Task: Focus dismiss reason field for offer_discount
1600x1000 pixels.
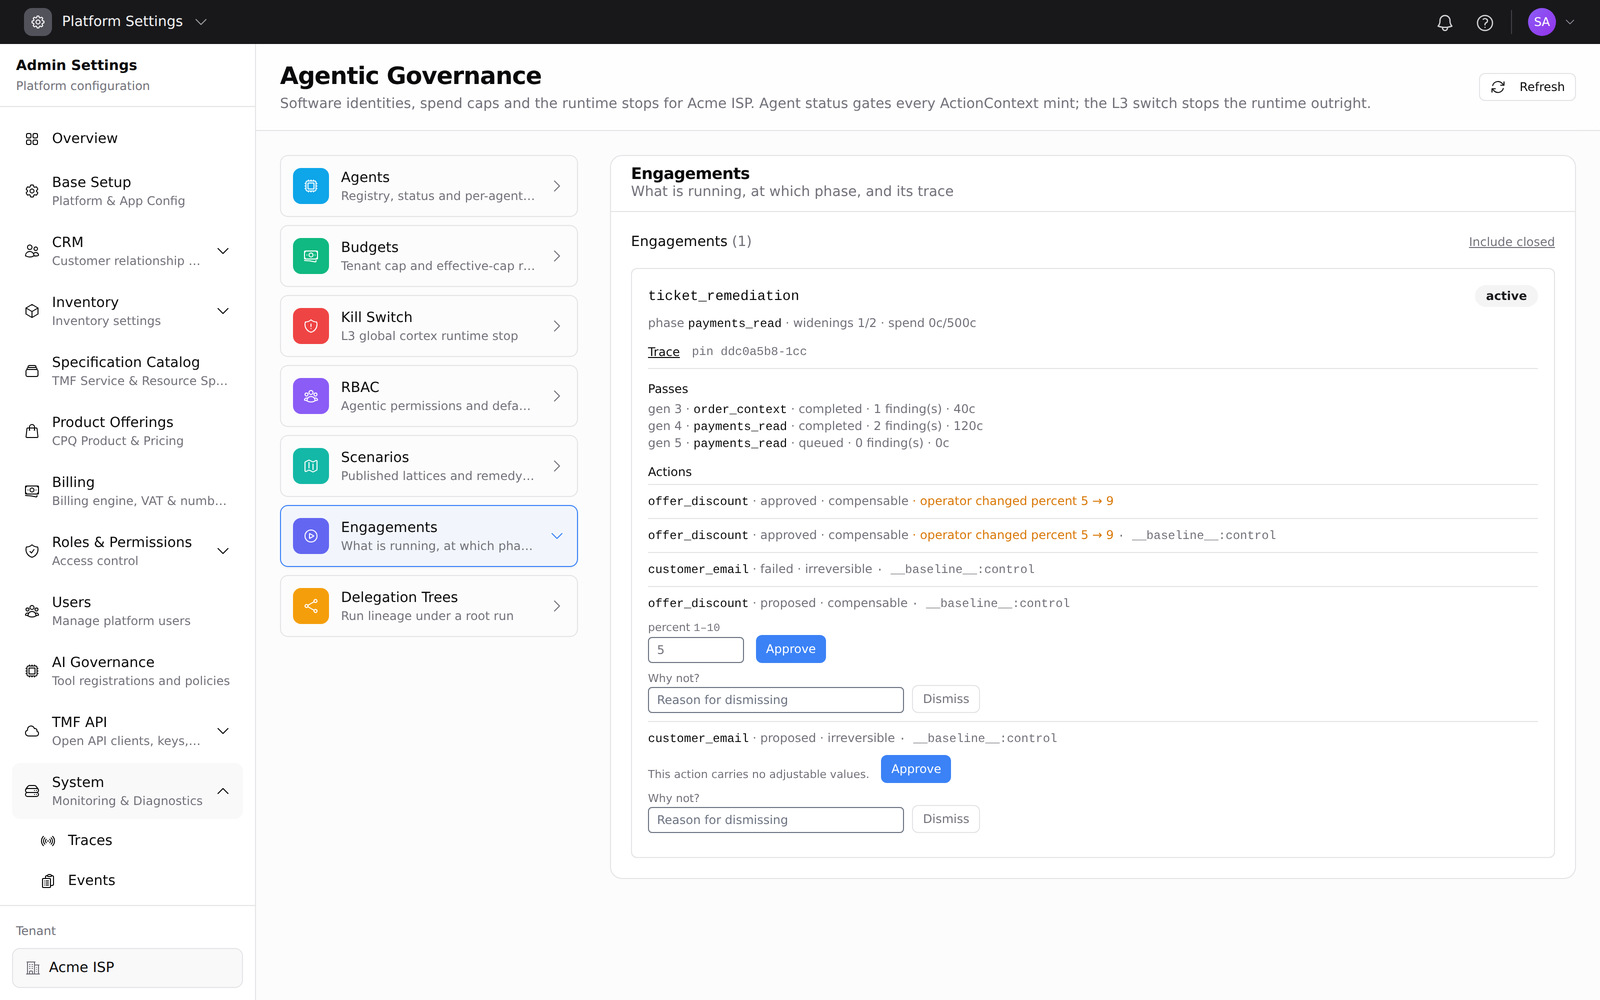Action: 776,700
